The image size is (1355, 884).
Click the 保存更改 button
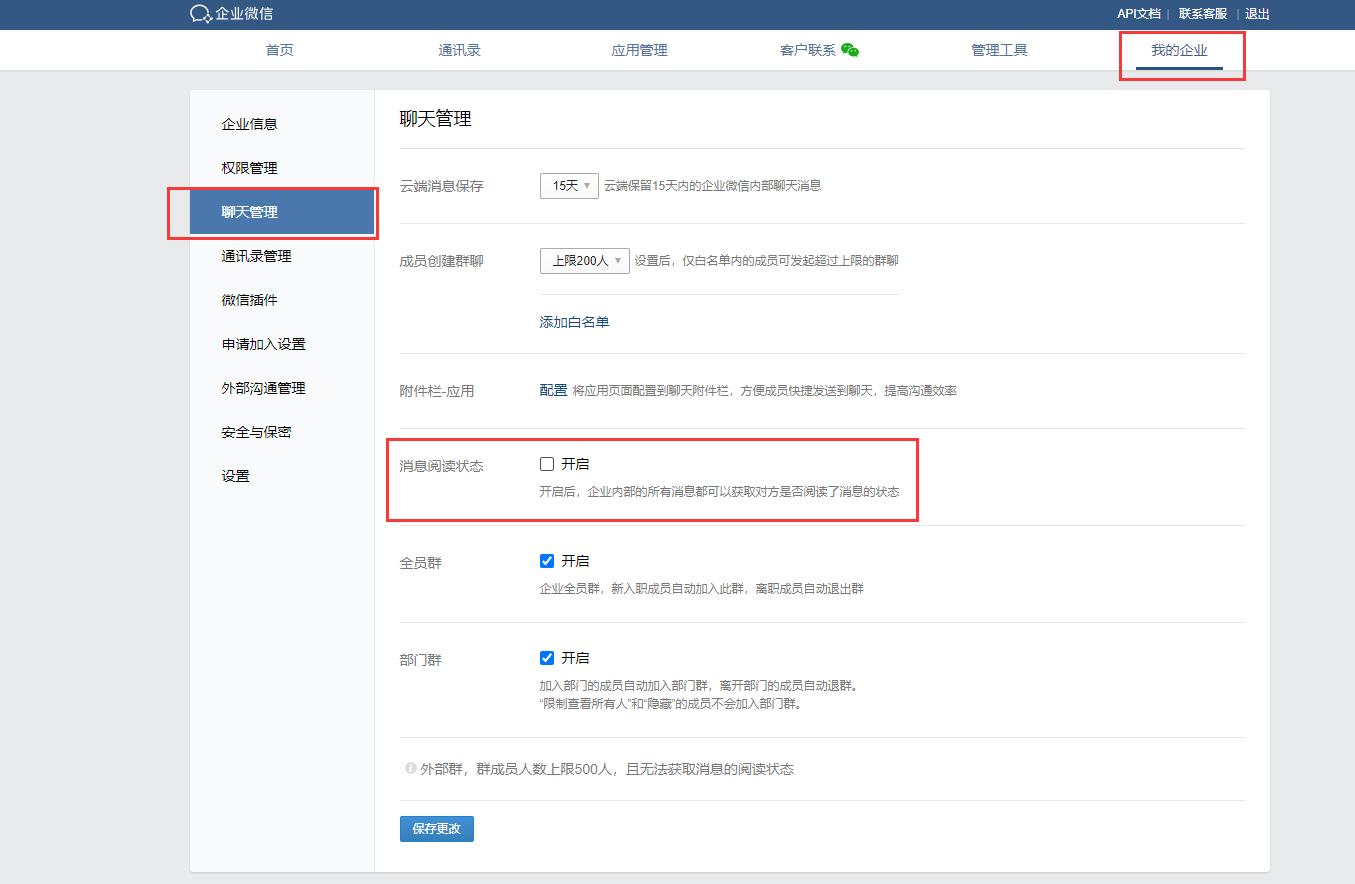[x=436, y=829]
